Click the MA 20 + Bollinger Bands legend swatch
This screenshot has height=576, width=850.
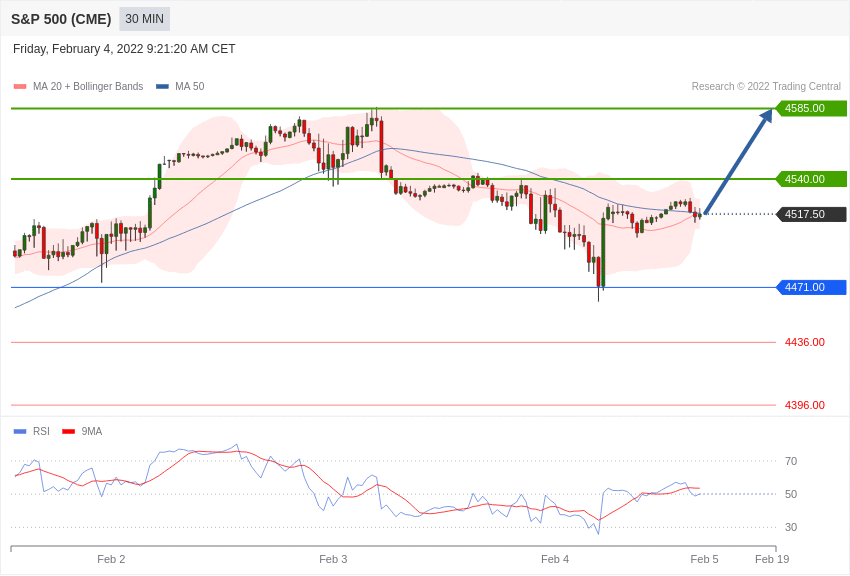20,87
